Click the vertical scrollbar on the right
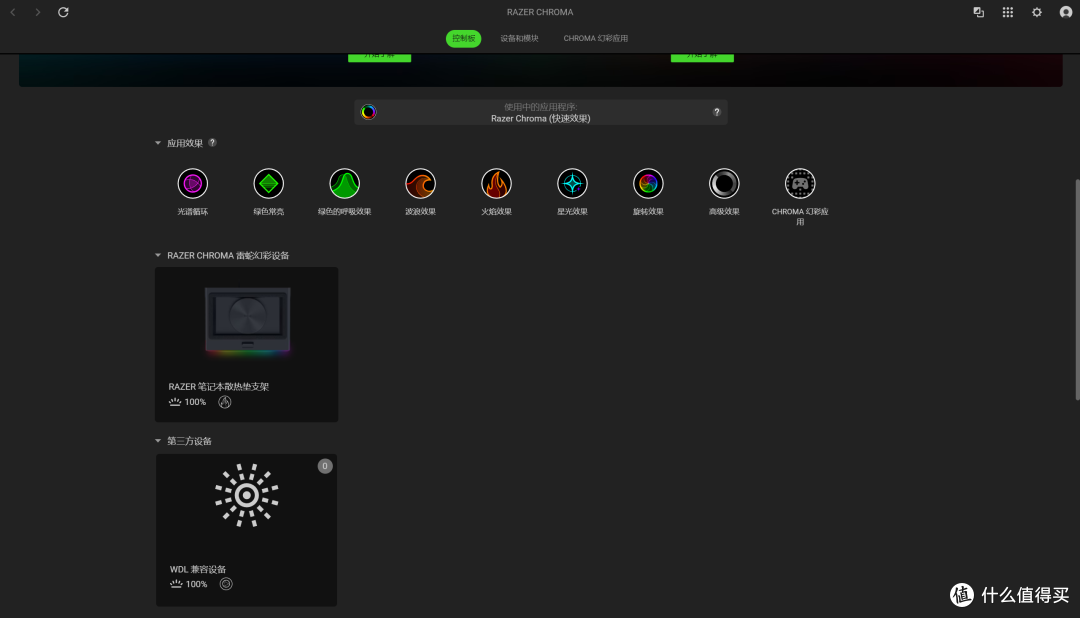Screen dimensions: 1080x618 [x=1077, y=289]
